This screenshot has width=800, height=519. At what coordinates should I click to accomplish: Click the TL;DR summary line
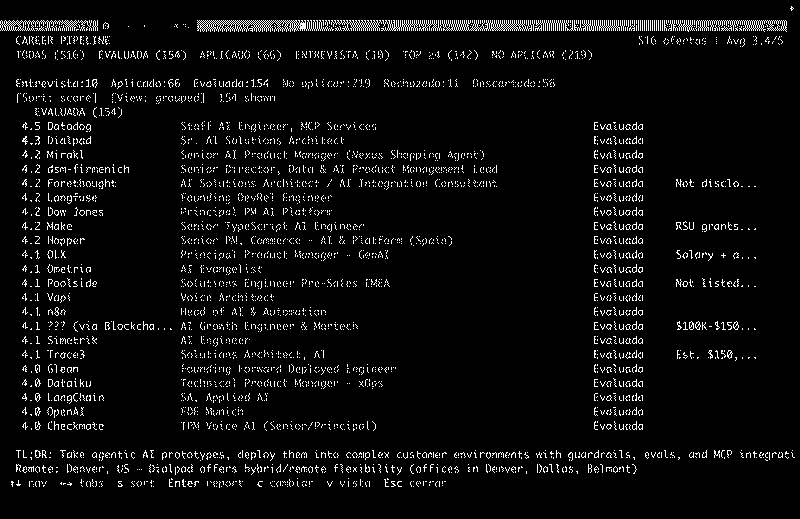[x=405, y=455]
